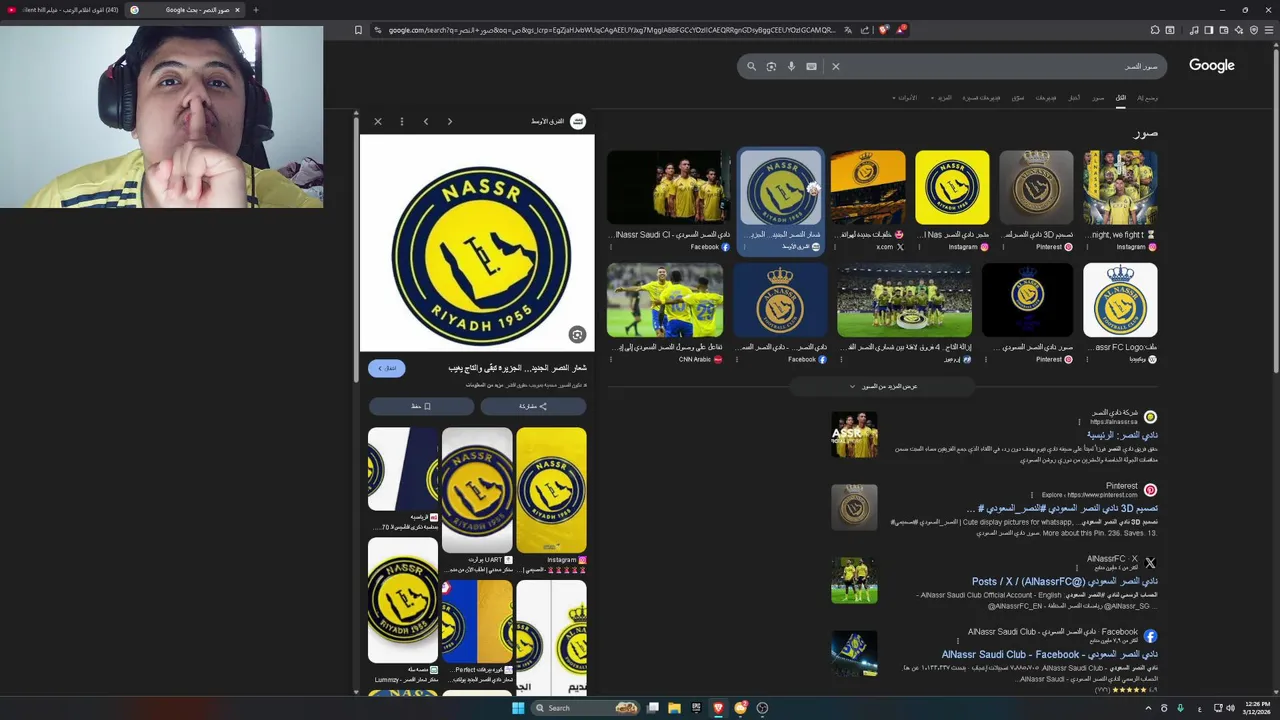
Task: Open the Brave hamburger main menu
Action: coord(1269,30)
